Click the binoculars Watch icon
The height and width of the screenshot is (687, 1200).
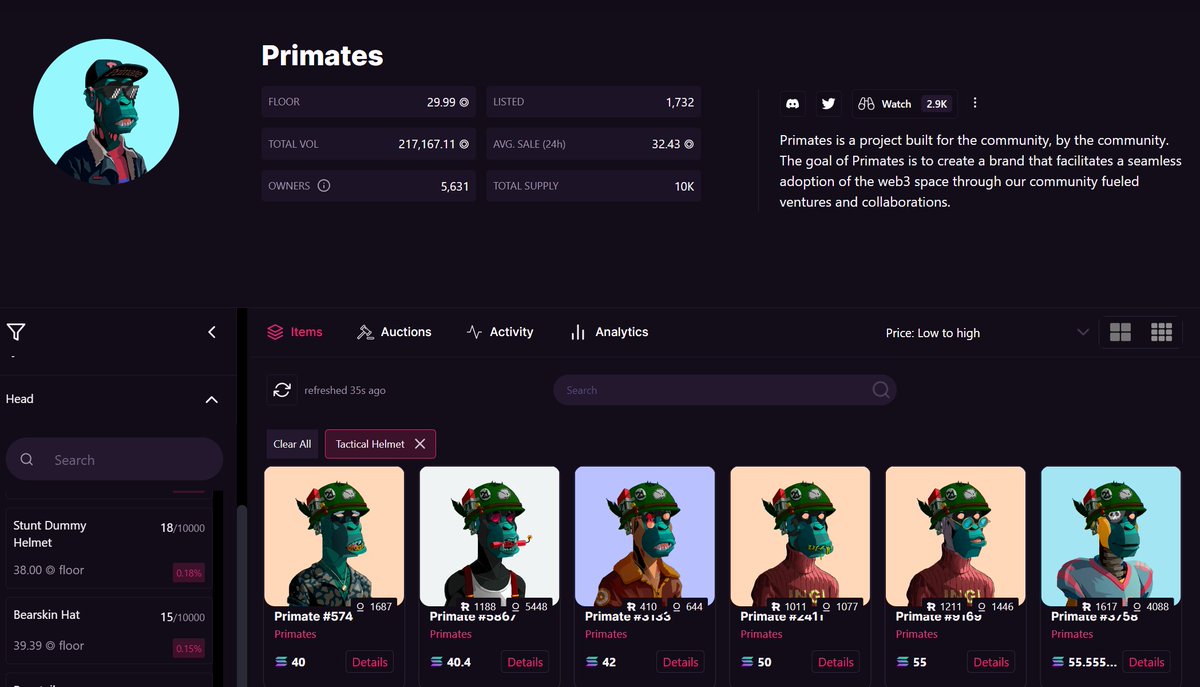coord(866,103)
